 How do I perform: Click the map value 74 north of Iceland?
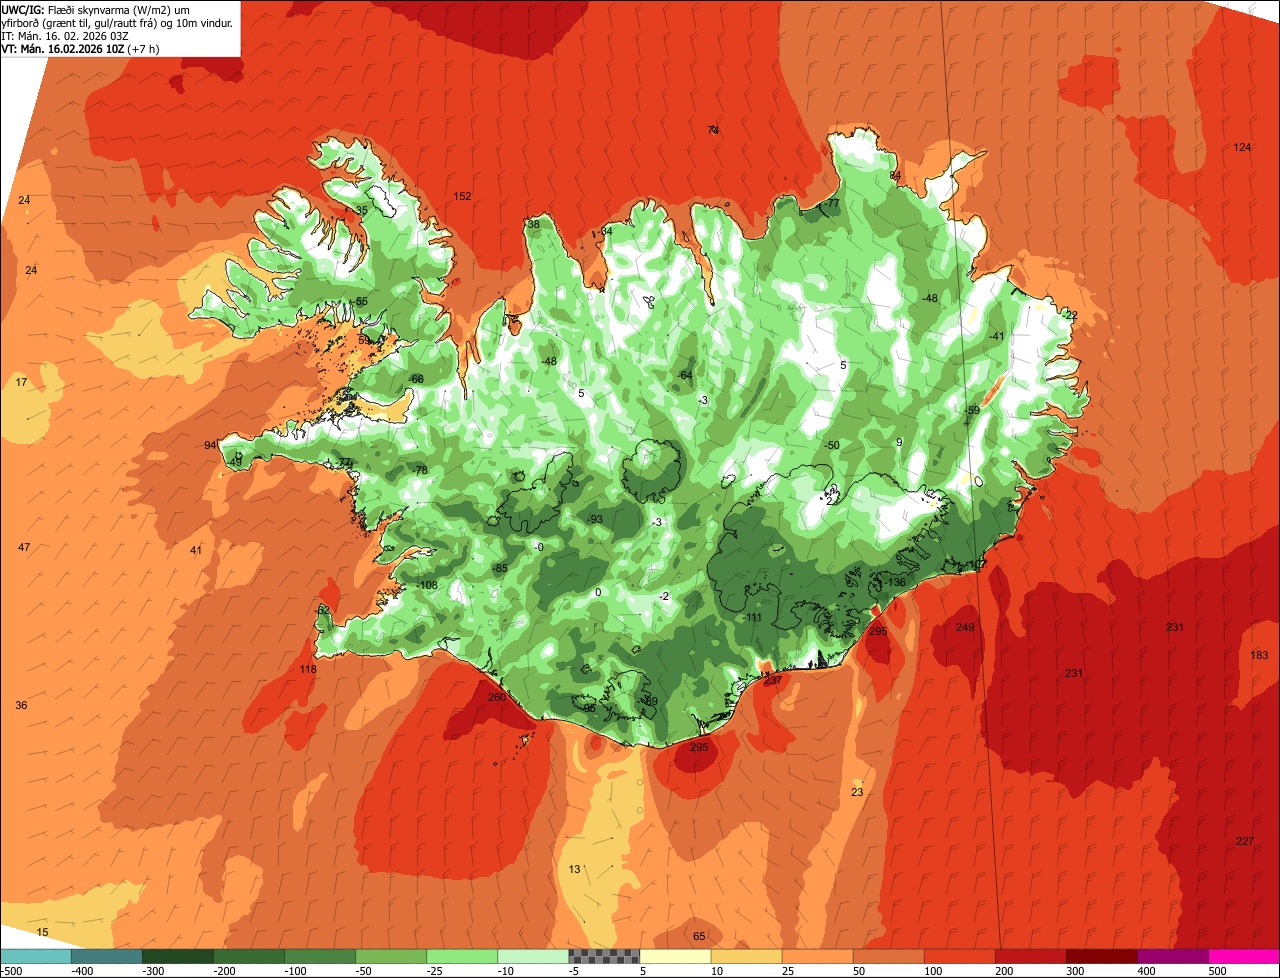713,130
